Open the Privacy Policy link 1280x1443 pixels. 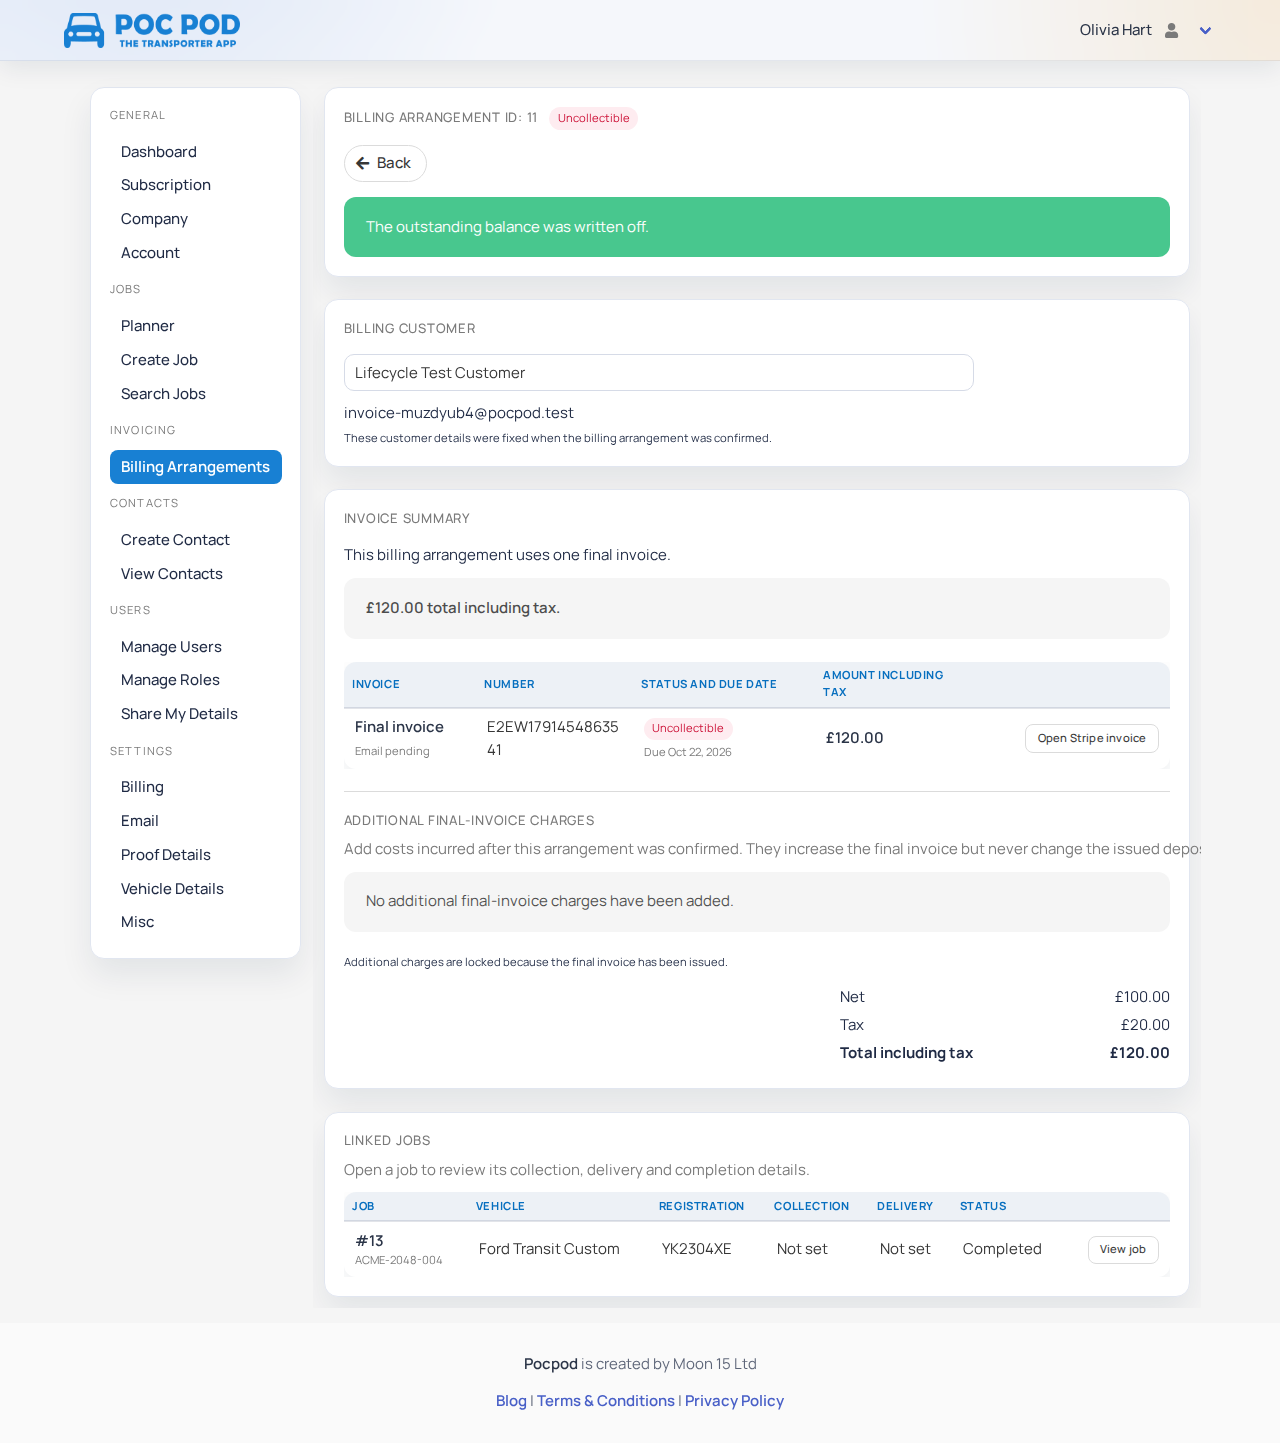click(734, 1401)
